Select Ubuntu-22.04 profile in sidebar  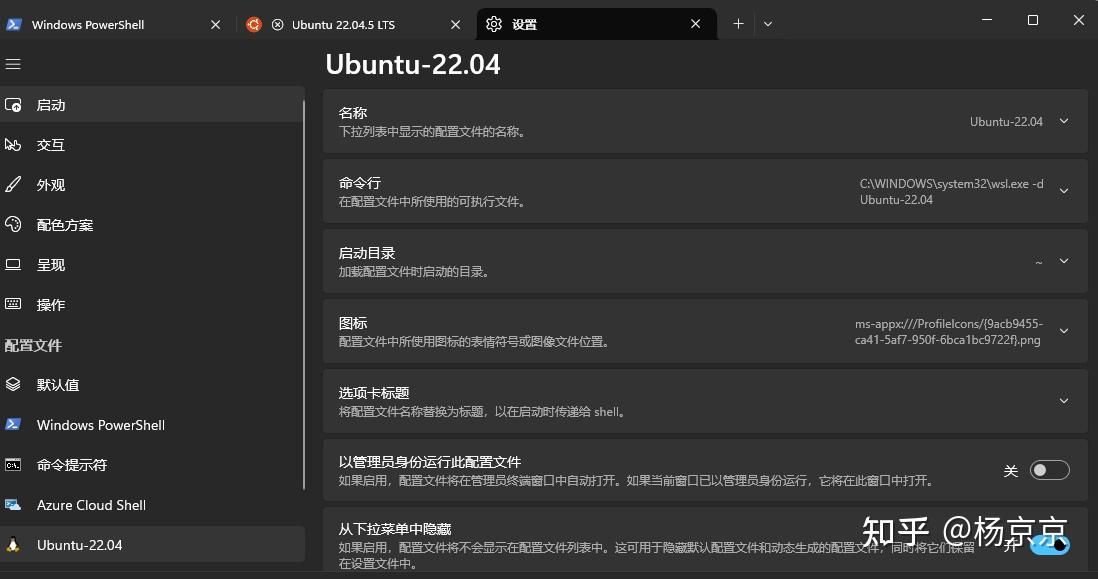point(152,545)
